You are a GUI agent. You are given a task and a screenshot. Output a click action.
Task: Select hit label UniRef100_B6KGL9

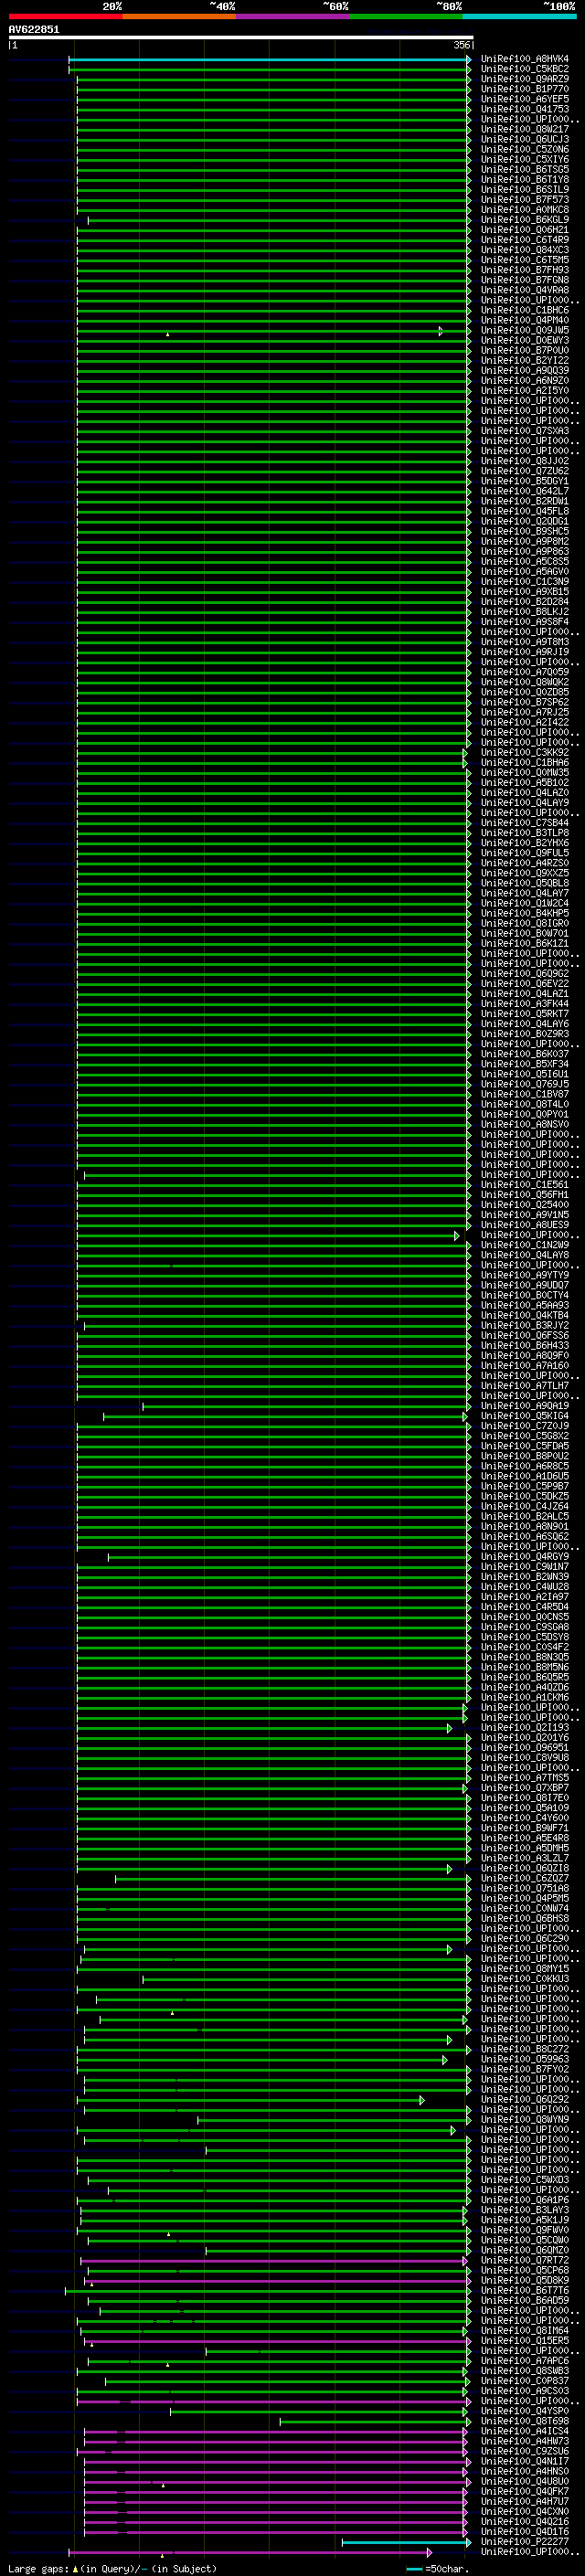pos(524,220)
